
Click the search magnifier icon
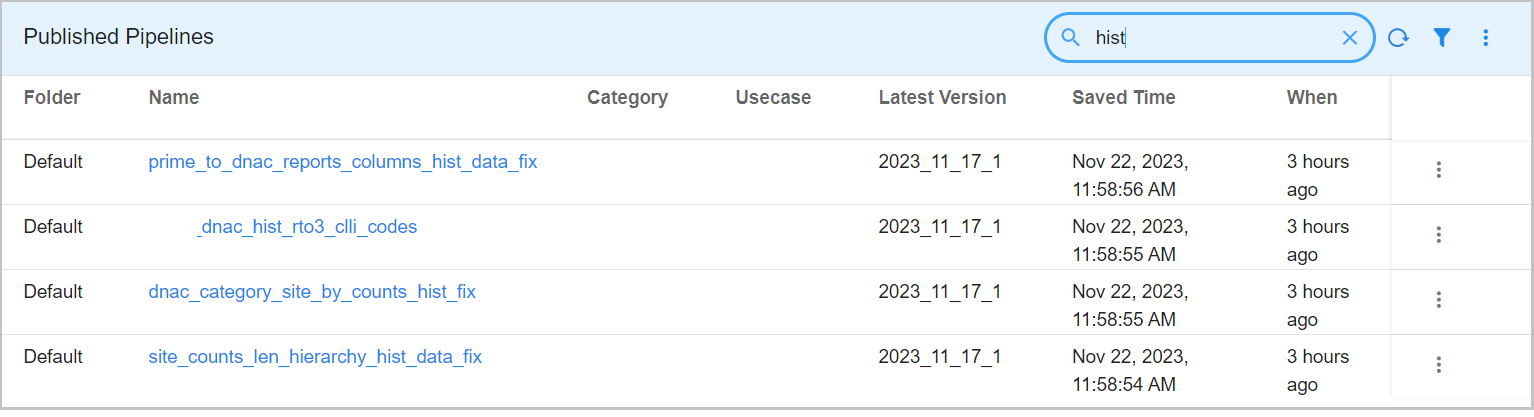point(1070,38)
